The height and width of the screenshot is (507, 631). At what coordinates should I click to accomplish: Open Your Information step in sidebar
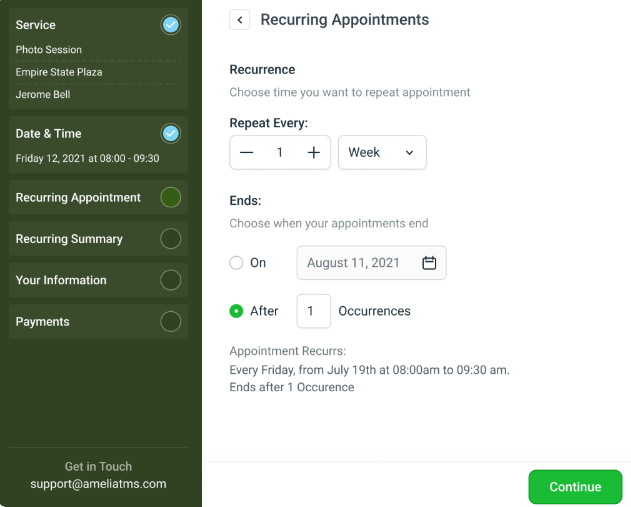coord(61,280)
